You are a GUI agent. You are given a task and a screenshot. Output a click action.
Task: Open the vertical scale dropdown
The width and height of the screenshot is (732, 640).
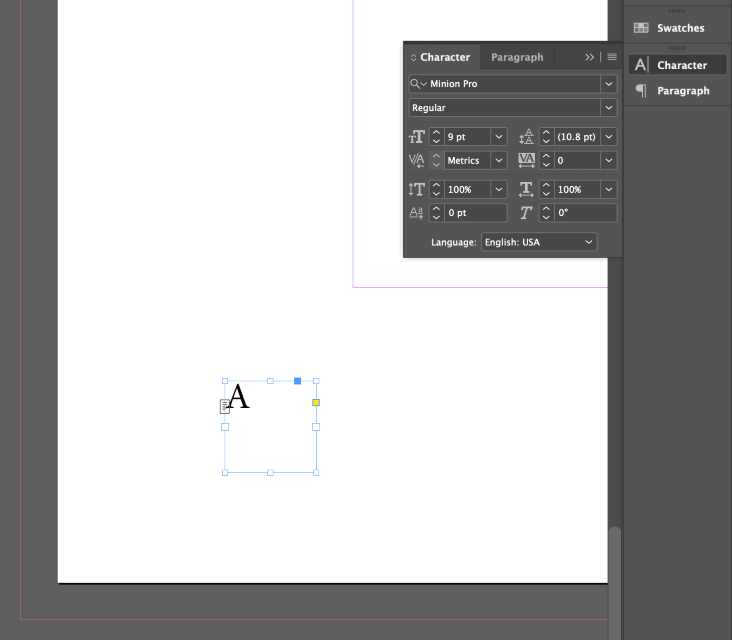click(x=499, y=190)
